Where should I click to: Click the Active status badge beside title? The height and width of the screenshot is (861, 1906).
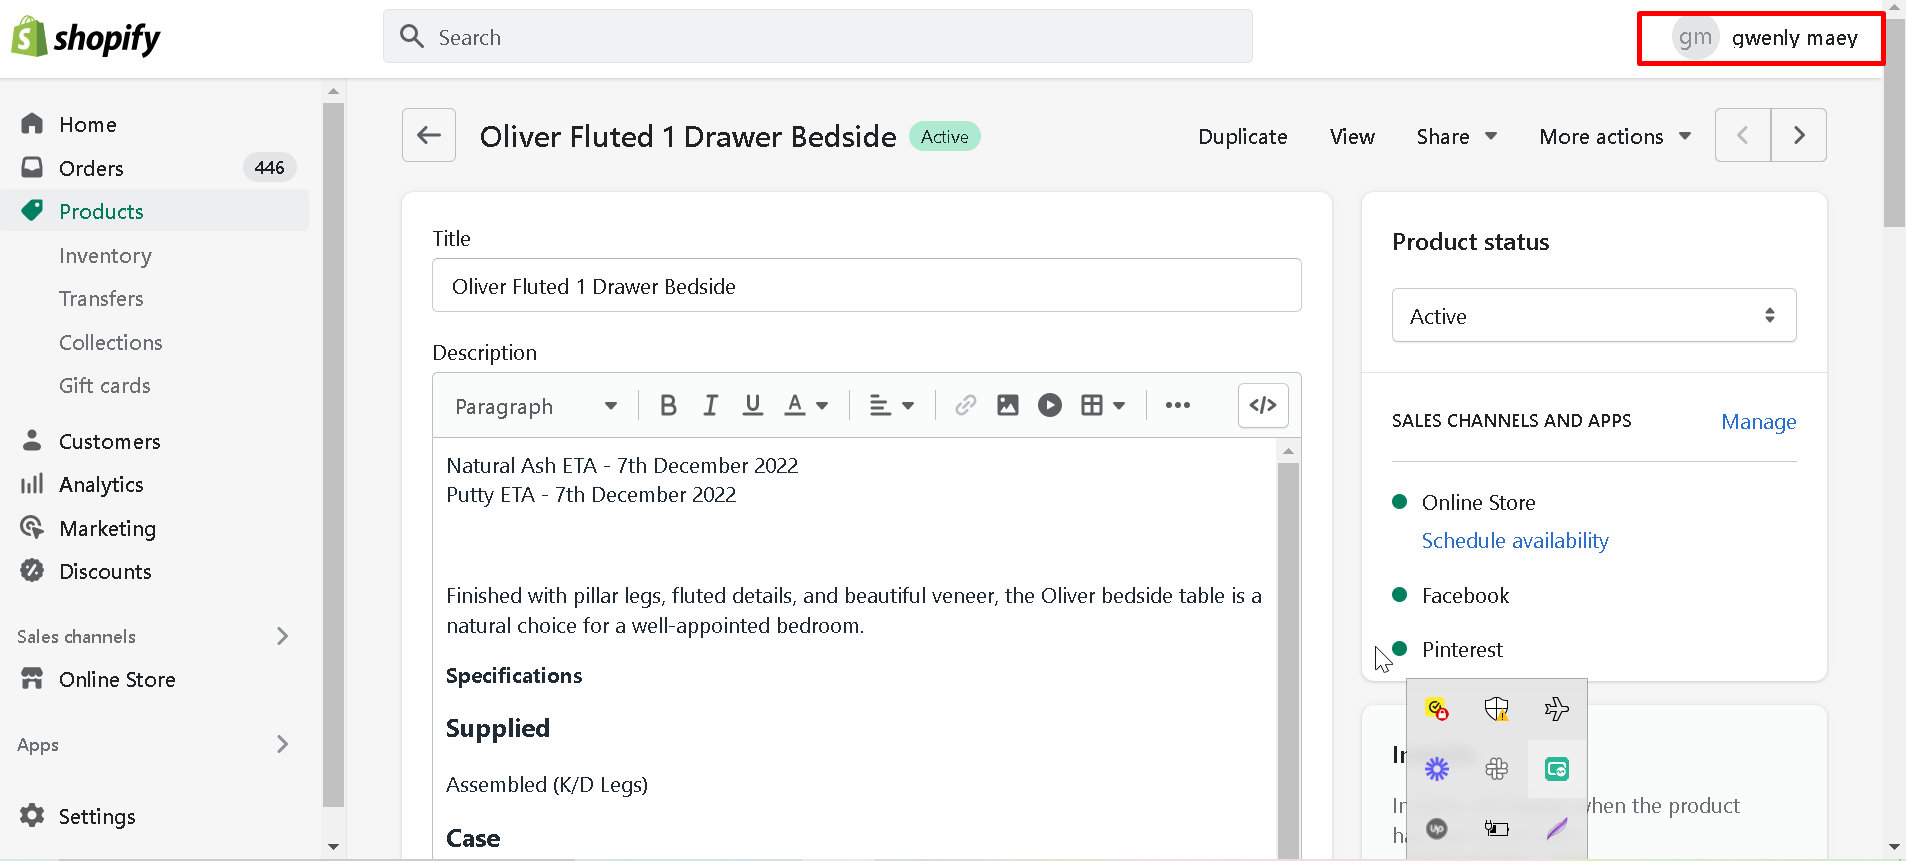[x=944, y=136]
